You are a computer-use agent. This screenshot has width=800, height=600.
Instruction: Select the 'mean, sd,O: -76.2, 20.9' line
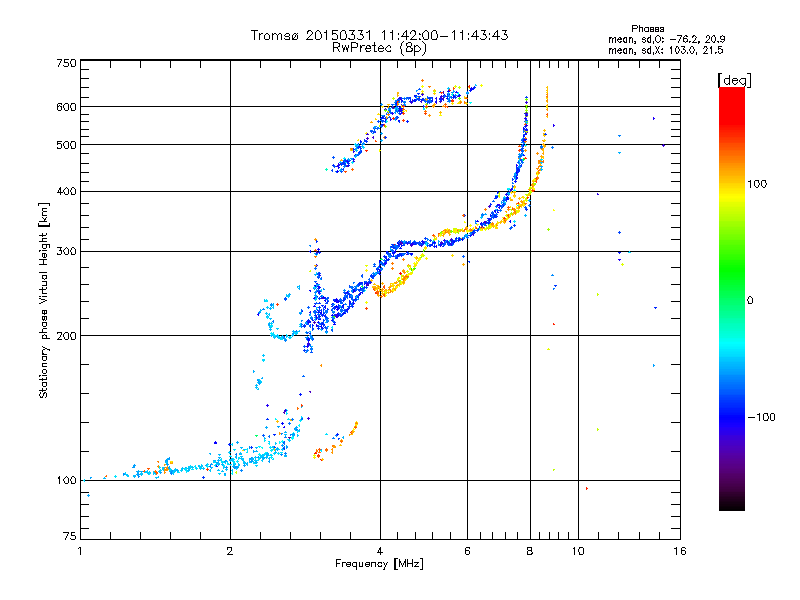coord(667,39)
